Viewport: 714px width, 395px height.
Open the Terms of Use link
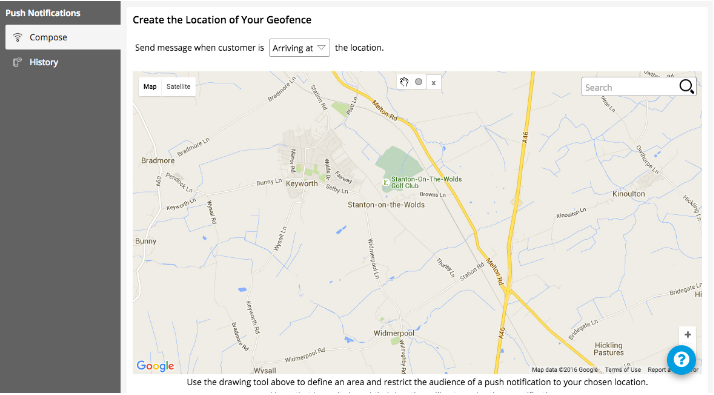pyautogui.click(x=622, y=370)
